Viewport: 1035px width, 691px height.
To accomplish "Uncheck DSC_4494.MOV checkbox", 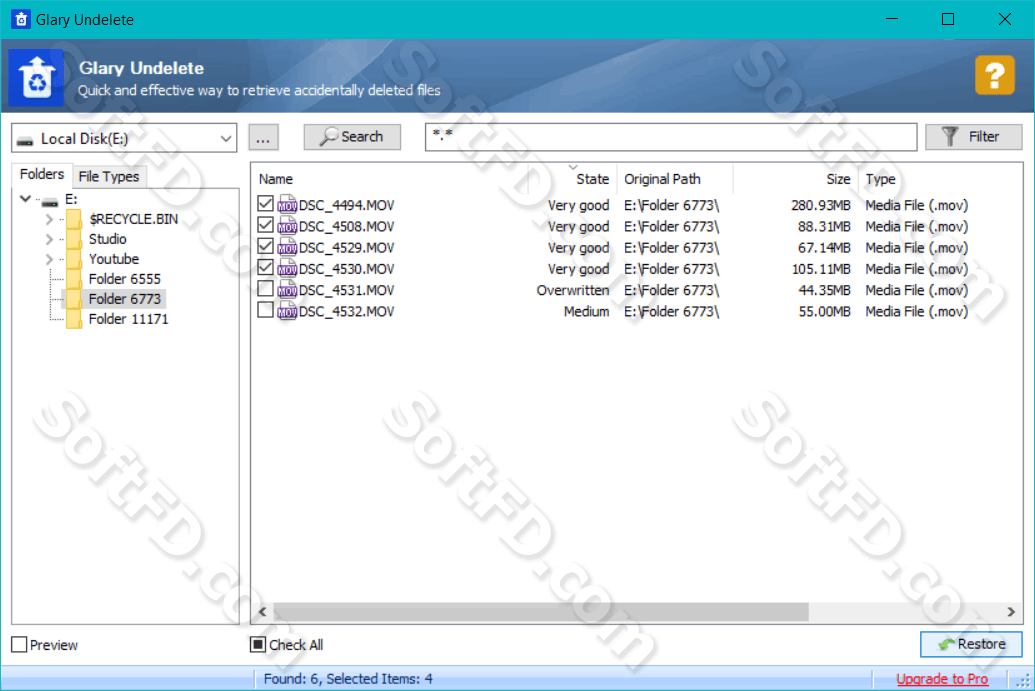I will [x=265, y=204].
